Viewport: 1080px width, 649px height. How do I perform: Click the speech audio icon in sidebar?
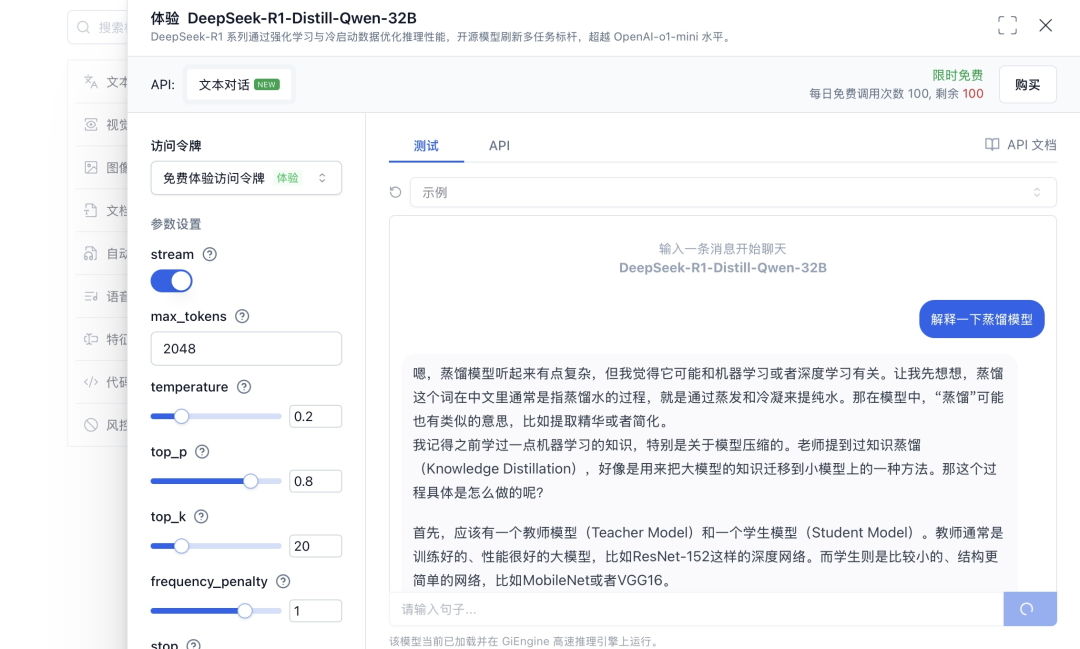(91, 296)
